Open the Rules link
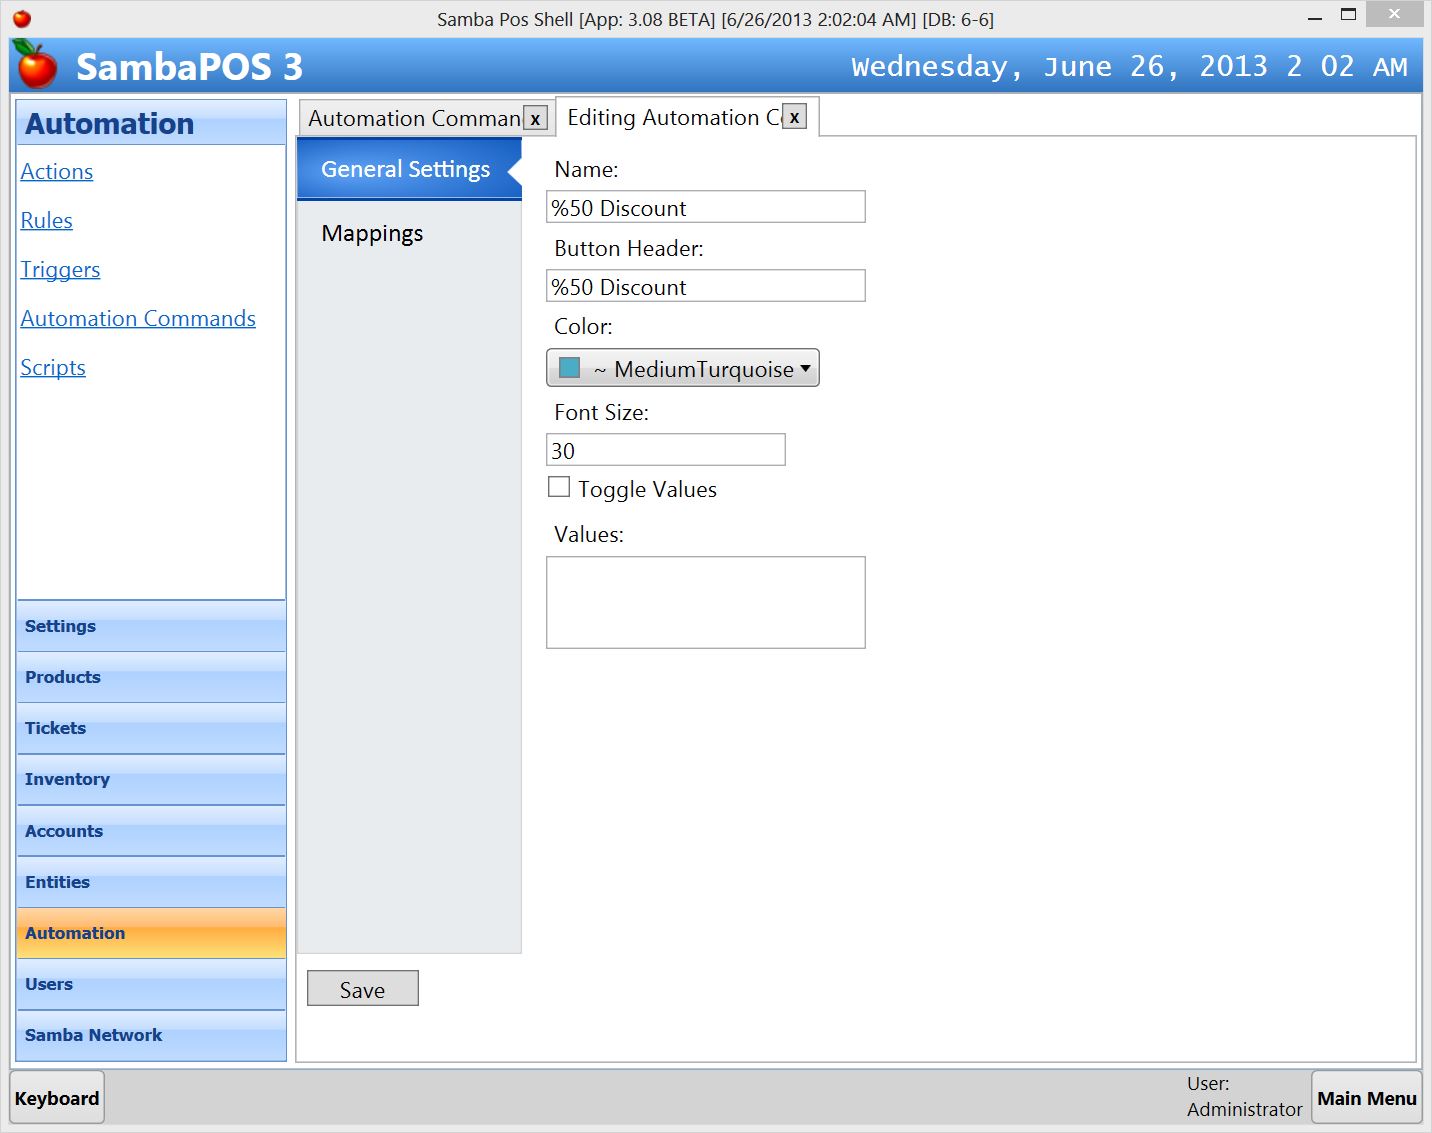1432x1133 pixels. [x=47, y=220]
